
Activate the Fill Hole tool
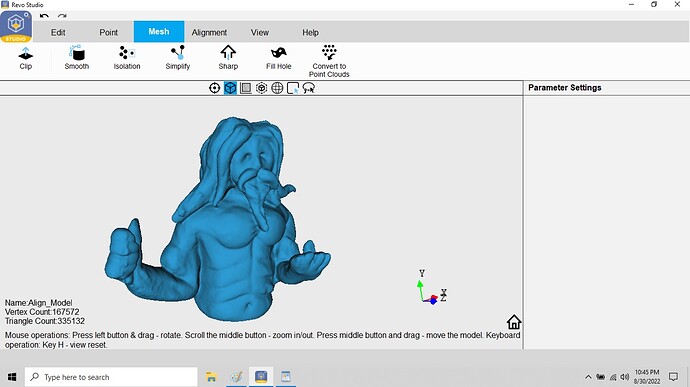coord(279,58)
